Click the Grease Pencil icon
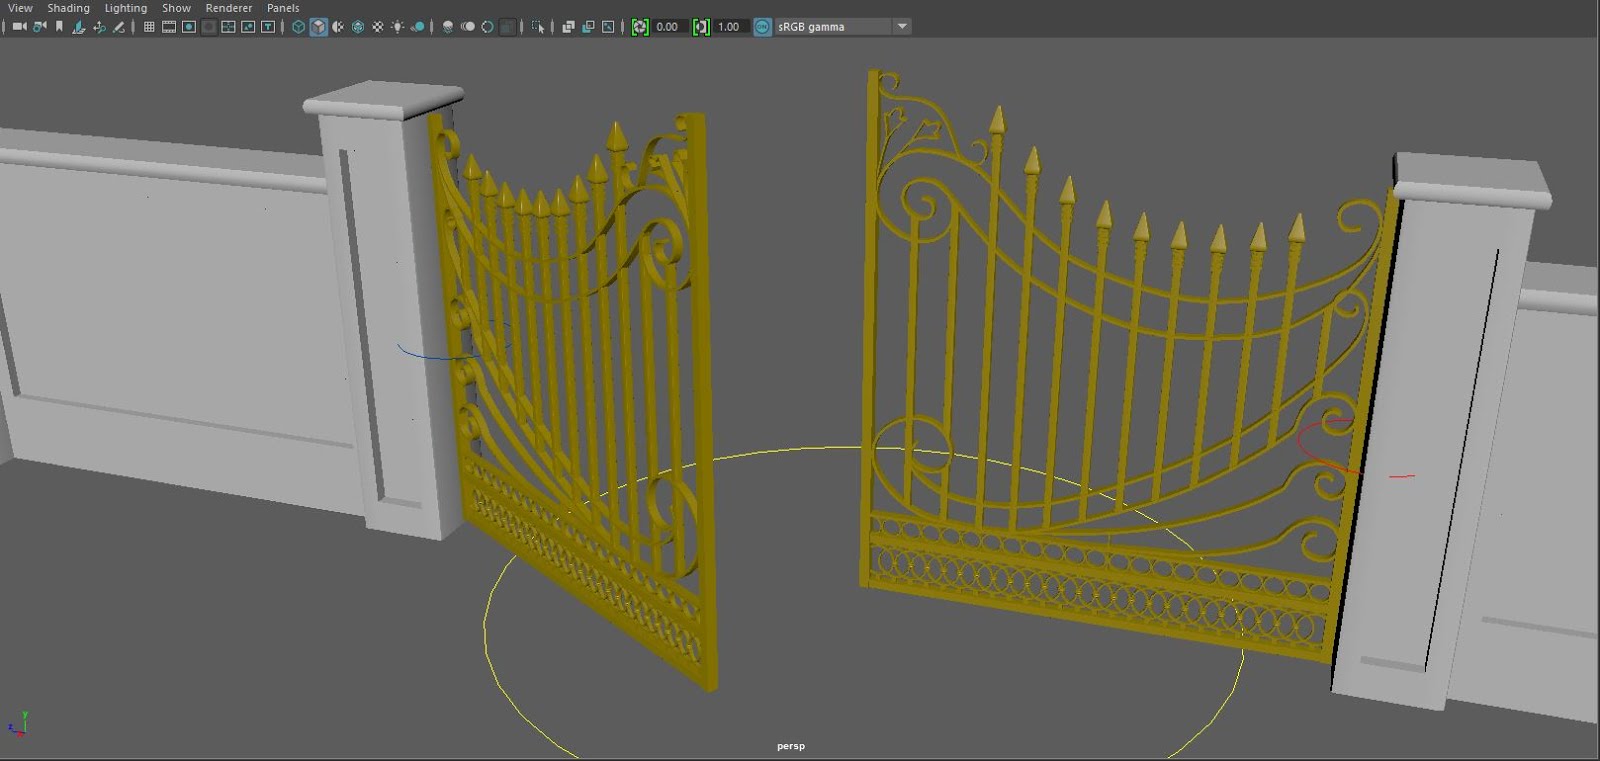Viewport: 1600px width, 761px height. [119, 27]
